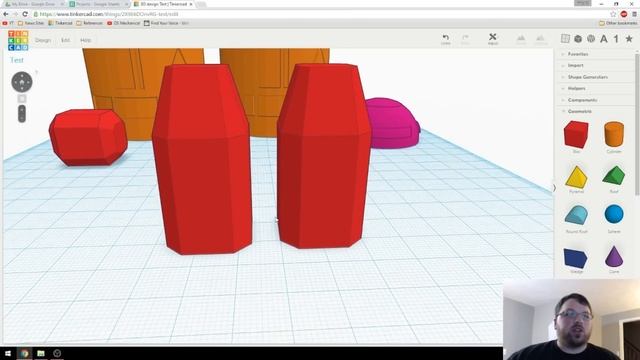Select the globe shapes category icon

[x=591, y=39]
